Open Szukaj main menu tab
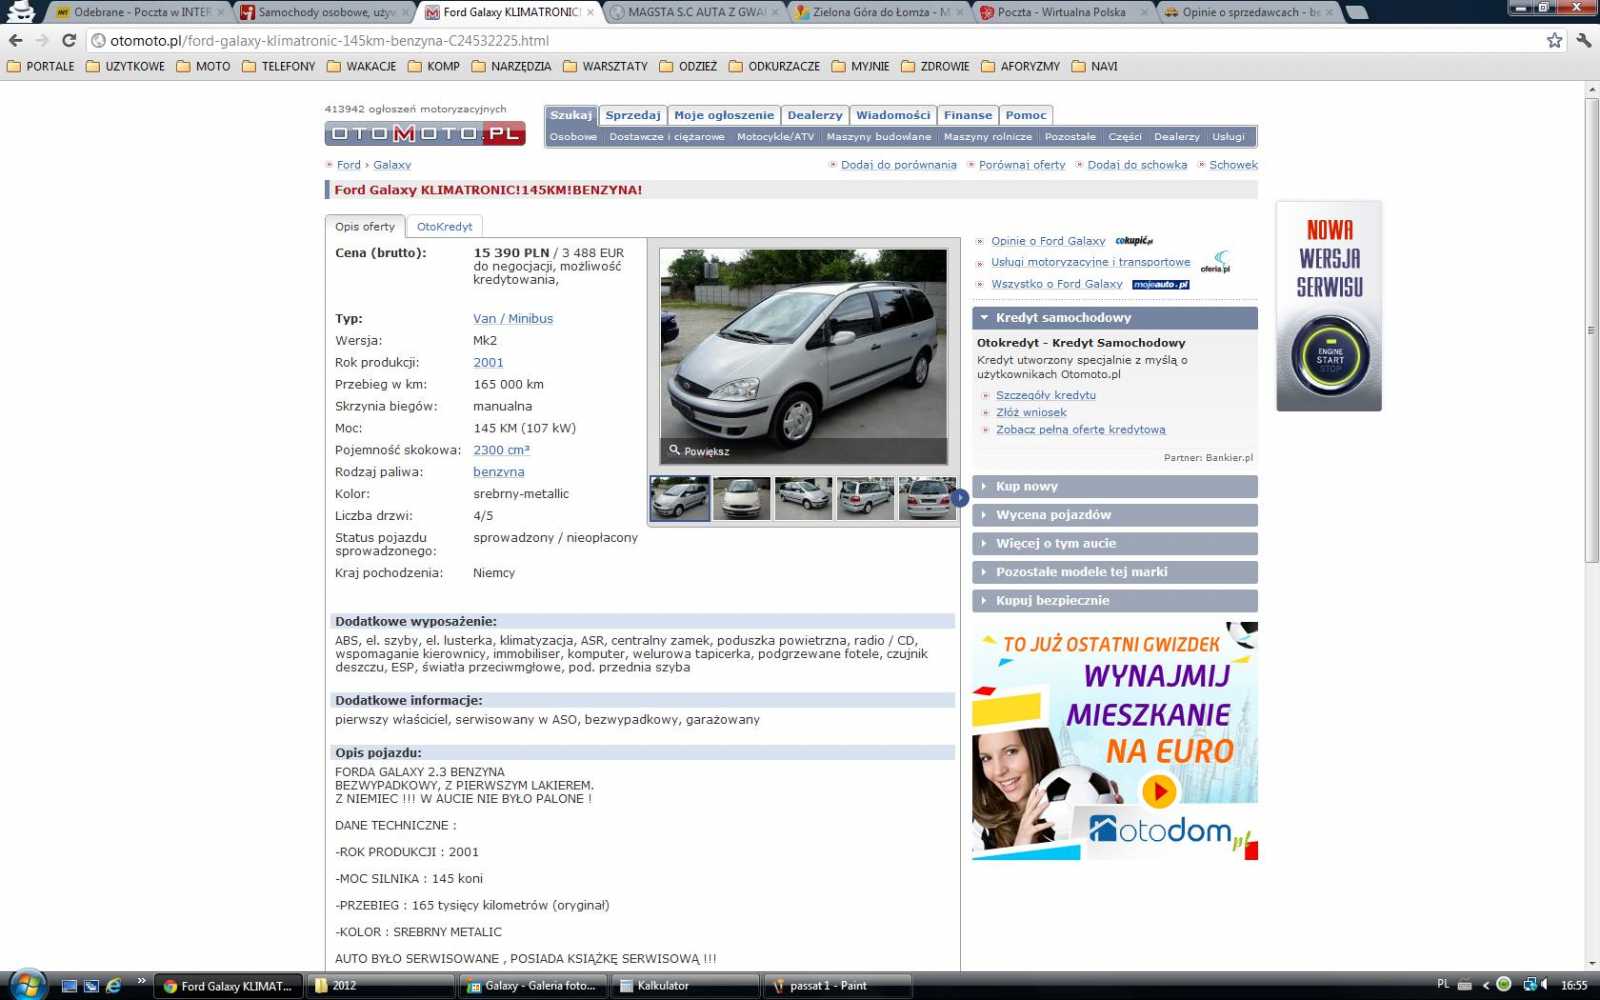 coord(571,115)
